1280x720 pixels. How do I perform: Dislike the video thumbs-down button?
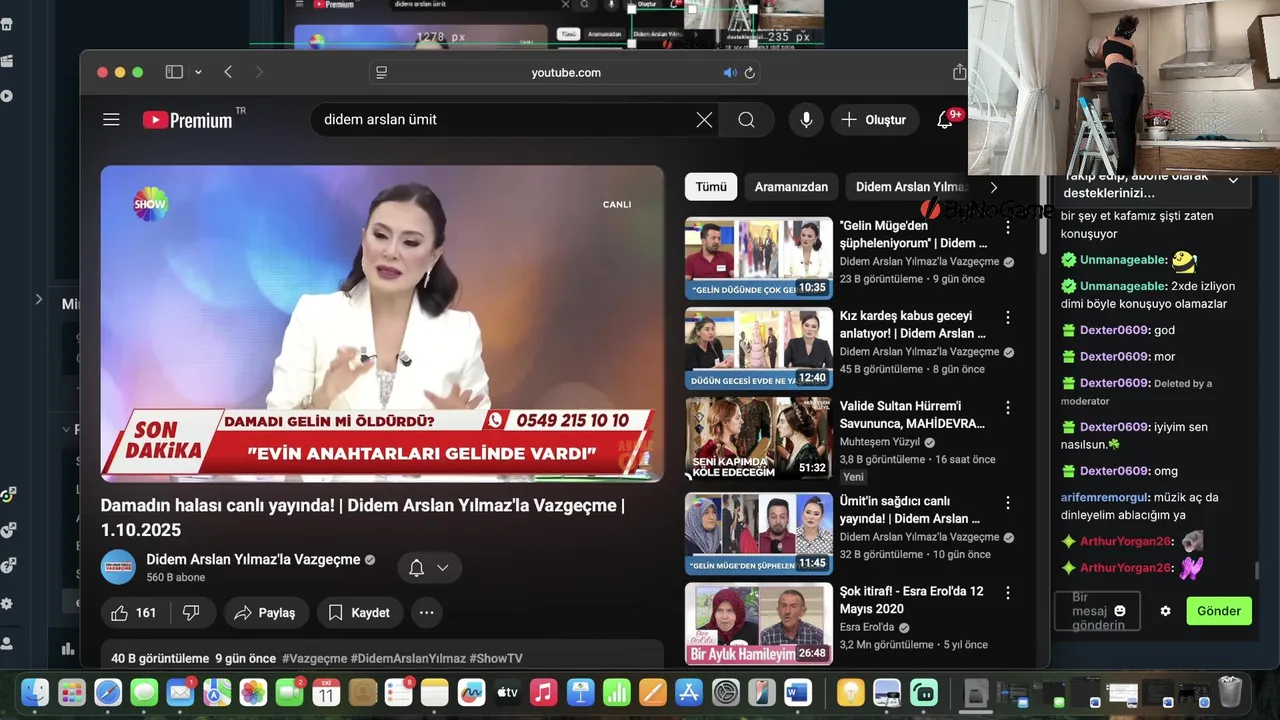[191, 612]
